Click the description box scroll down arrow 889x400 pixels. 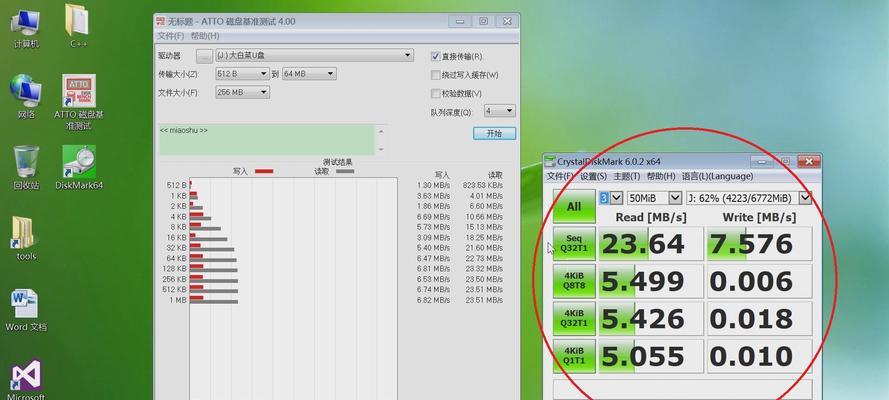coord(381,149)
